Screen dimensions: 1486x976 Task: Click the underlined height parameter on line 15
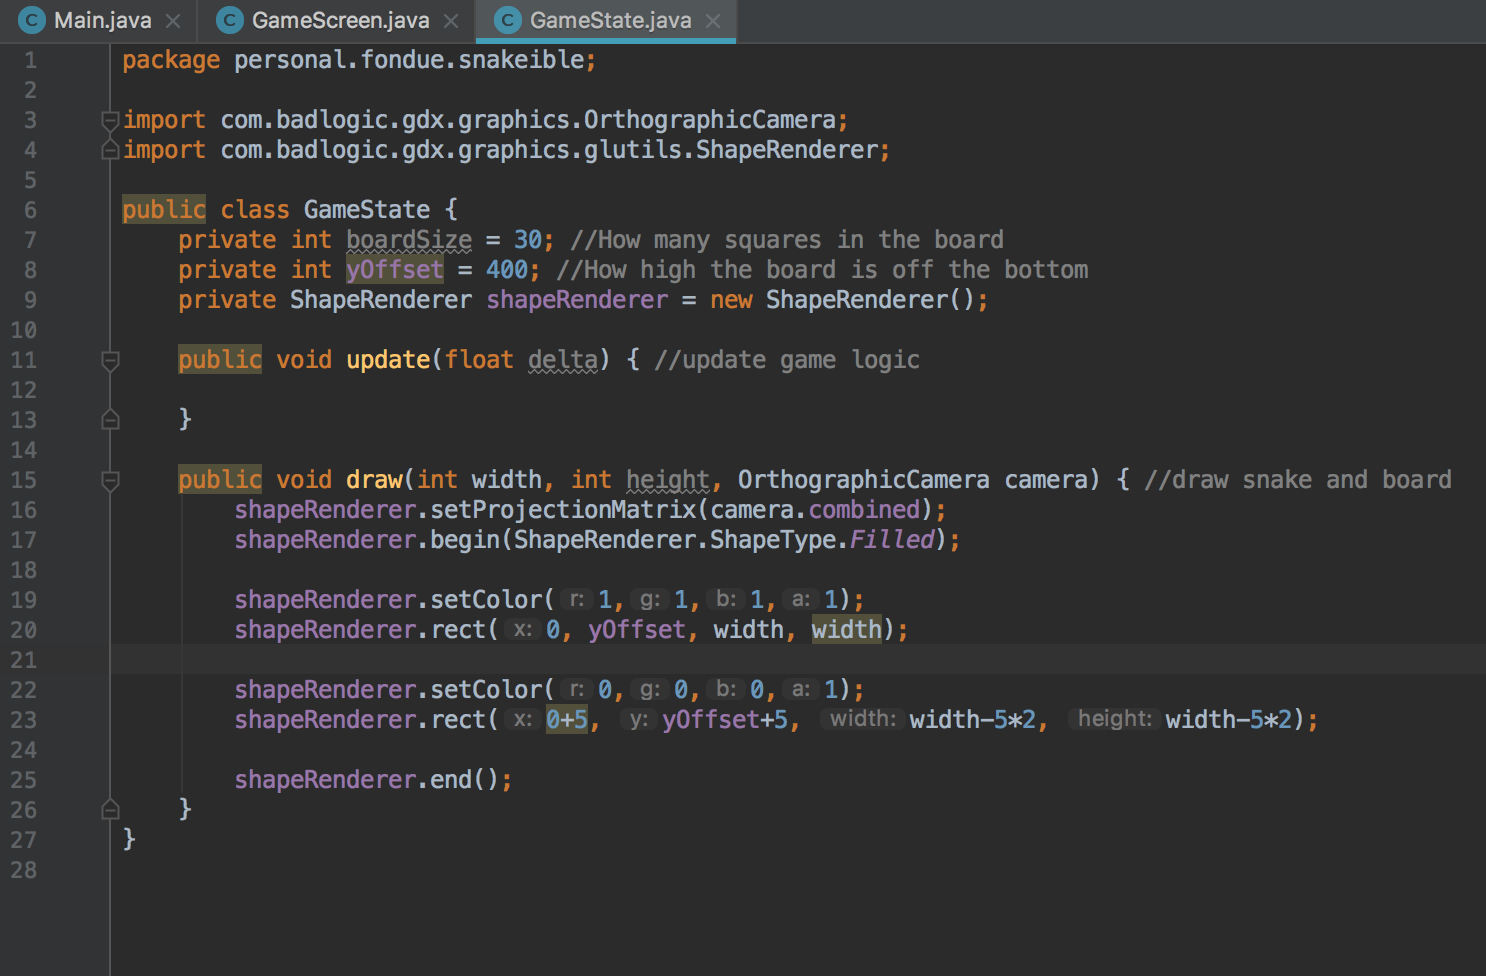tap(668, 480)
